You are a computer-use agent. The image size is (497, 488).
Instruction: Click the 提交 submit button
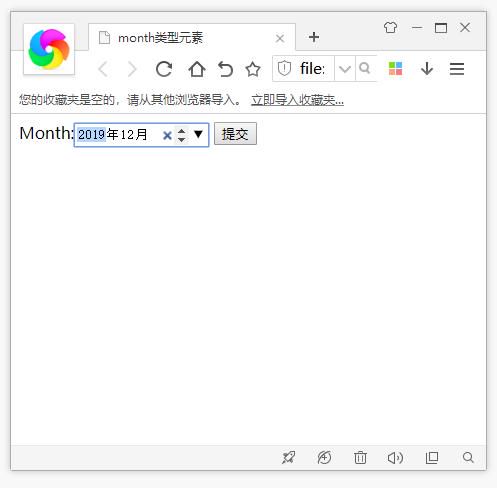pos(235,134)
